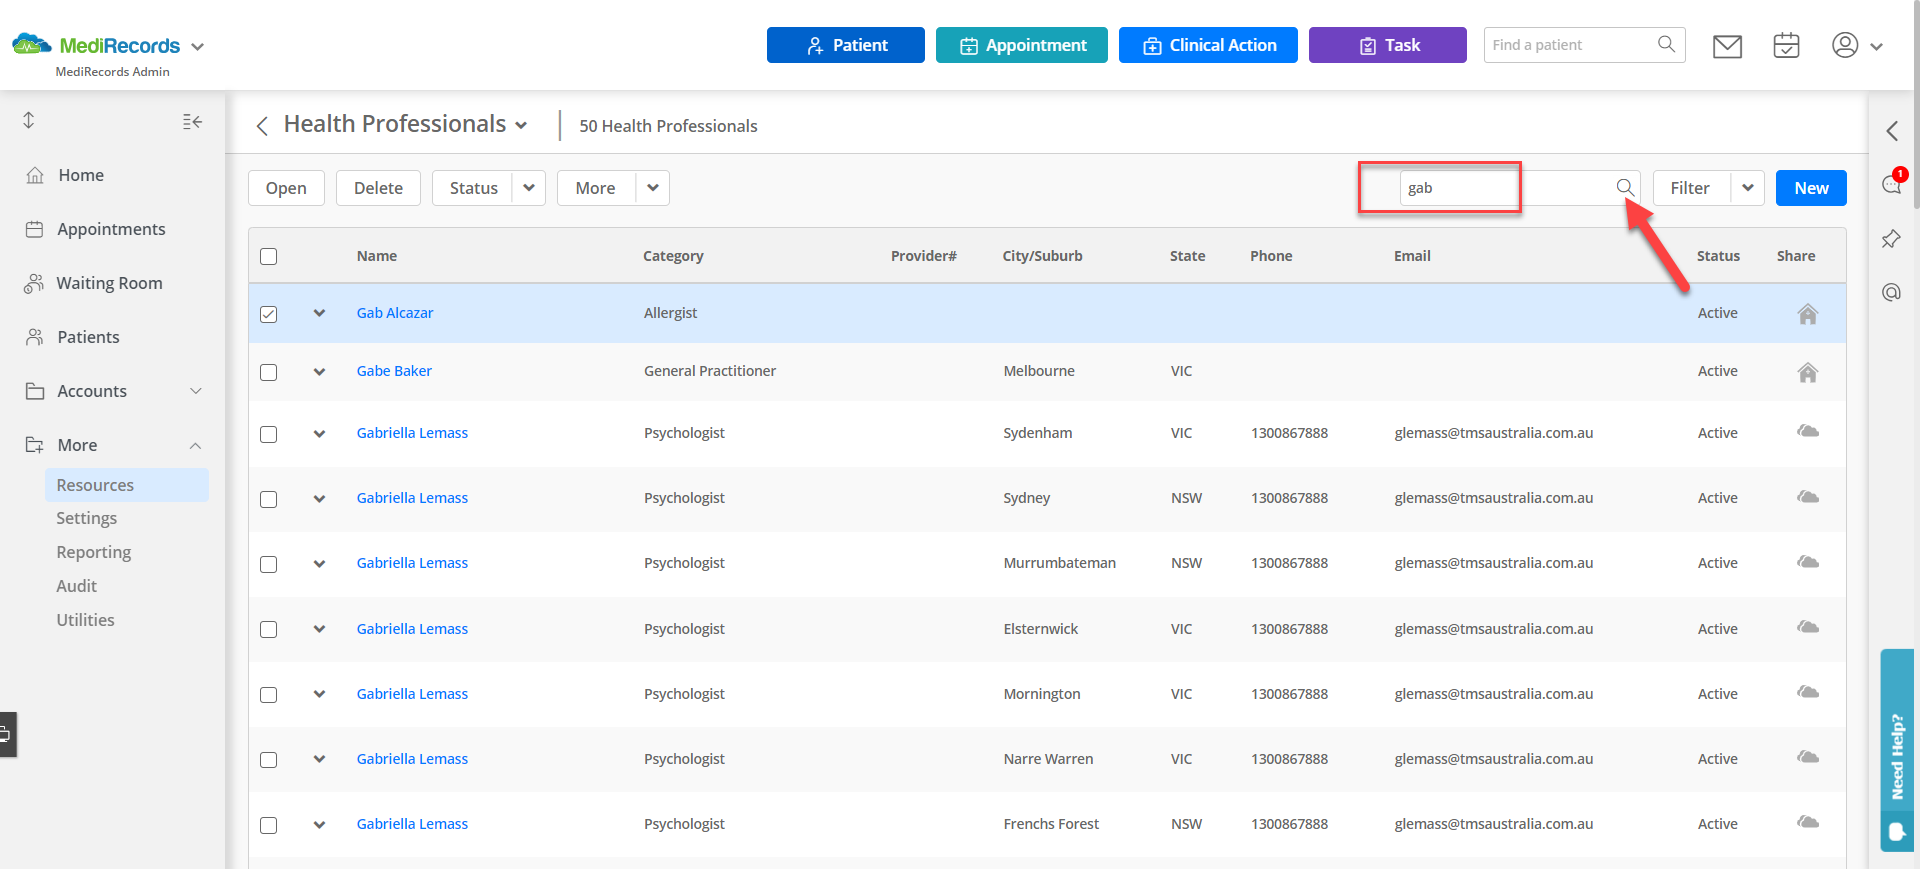Click the blue Patient button

[x=846, y=45]
